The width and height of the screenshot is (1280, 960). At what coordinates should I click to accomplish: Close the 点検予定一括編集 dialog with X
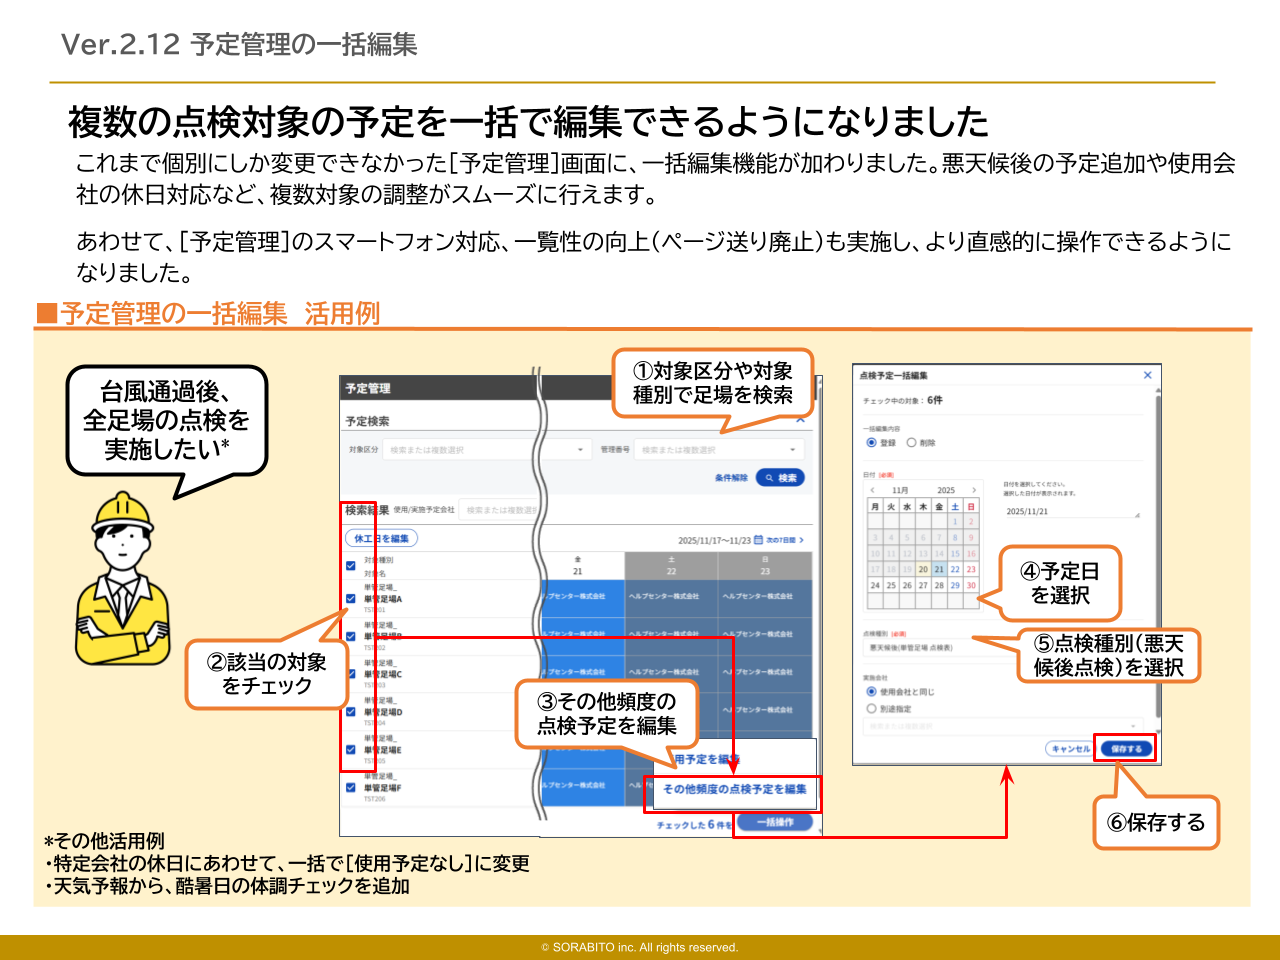[x=1147, y=375]
